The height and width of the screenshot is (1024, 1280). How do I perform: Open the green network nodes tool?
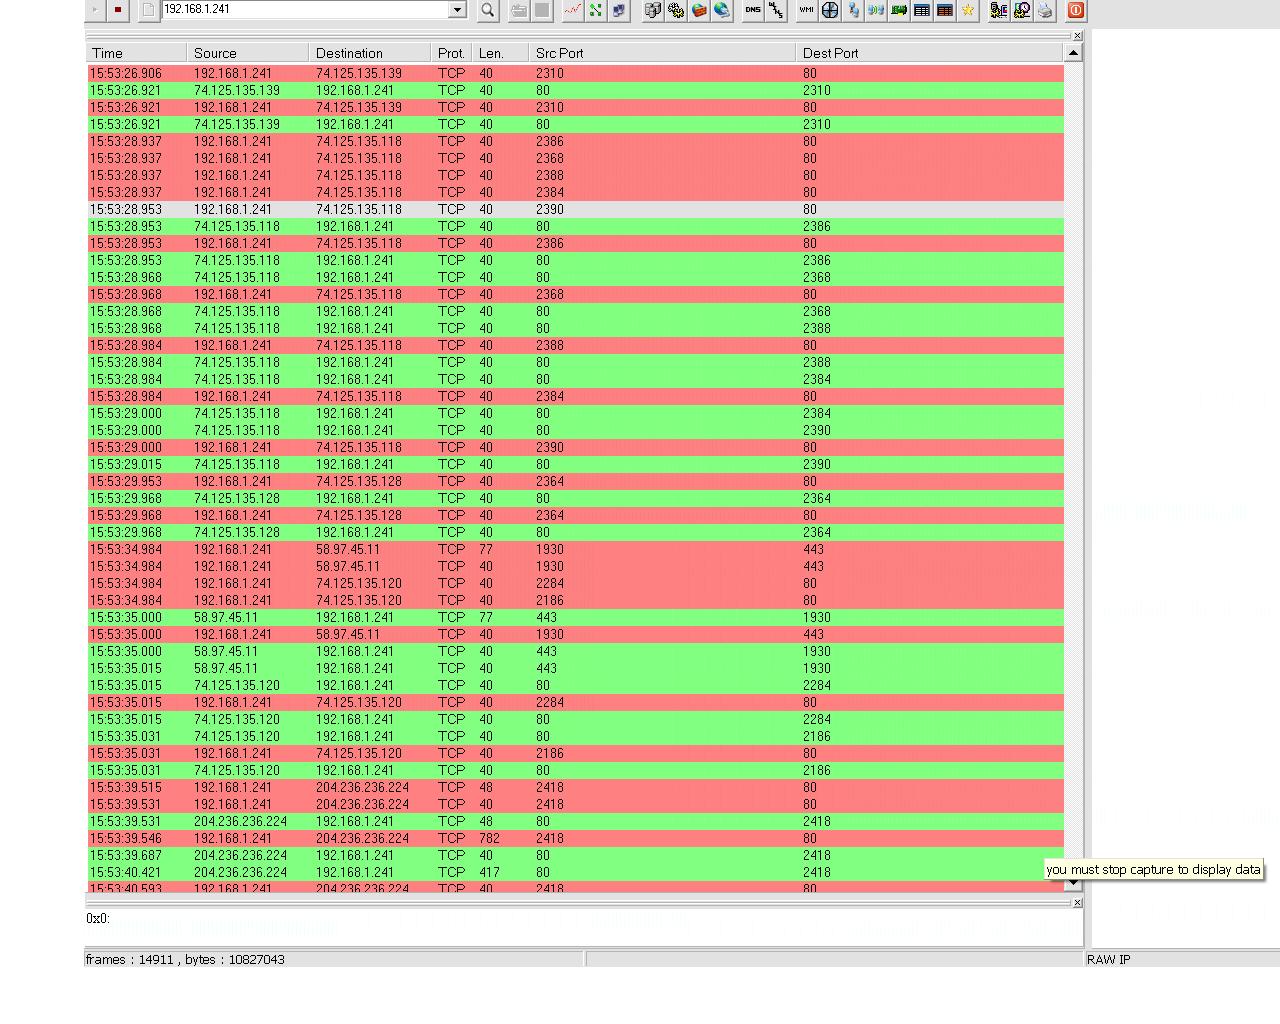point(596,10)
